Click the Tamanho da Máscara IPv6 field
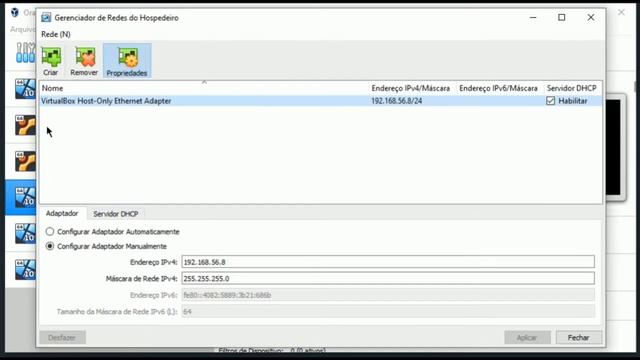This screenshot has height=360, width=640. click(x=388, y=311)
